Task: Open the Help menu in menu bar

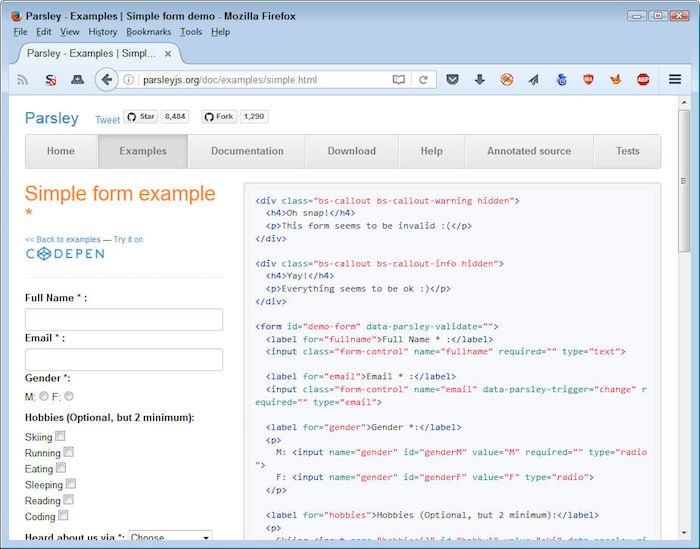Action: [x=220, y=32]
